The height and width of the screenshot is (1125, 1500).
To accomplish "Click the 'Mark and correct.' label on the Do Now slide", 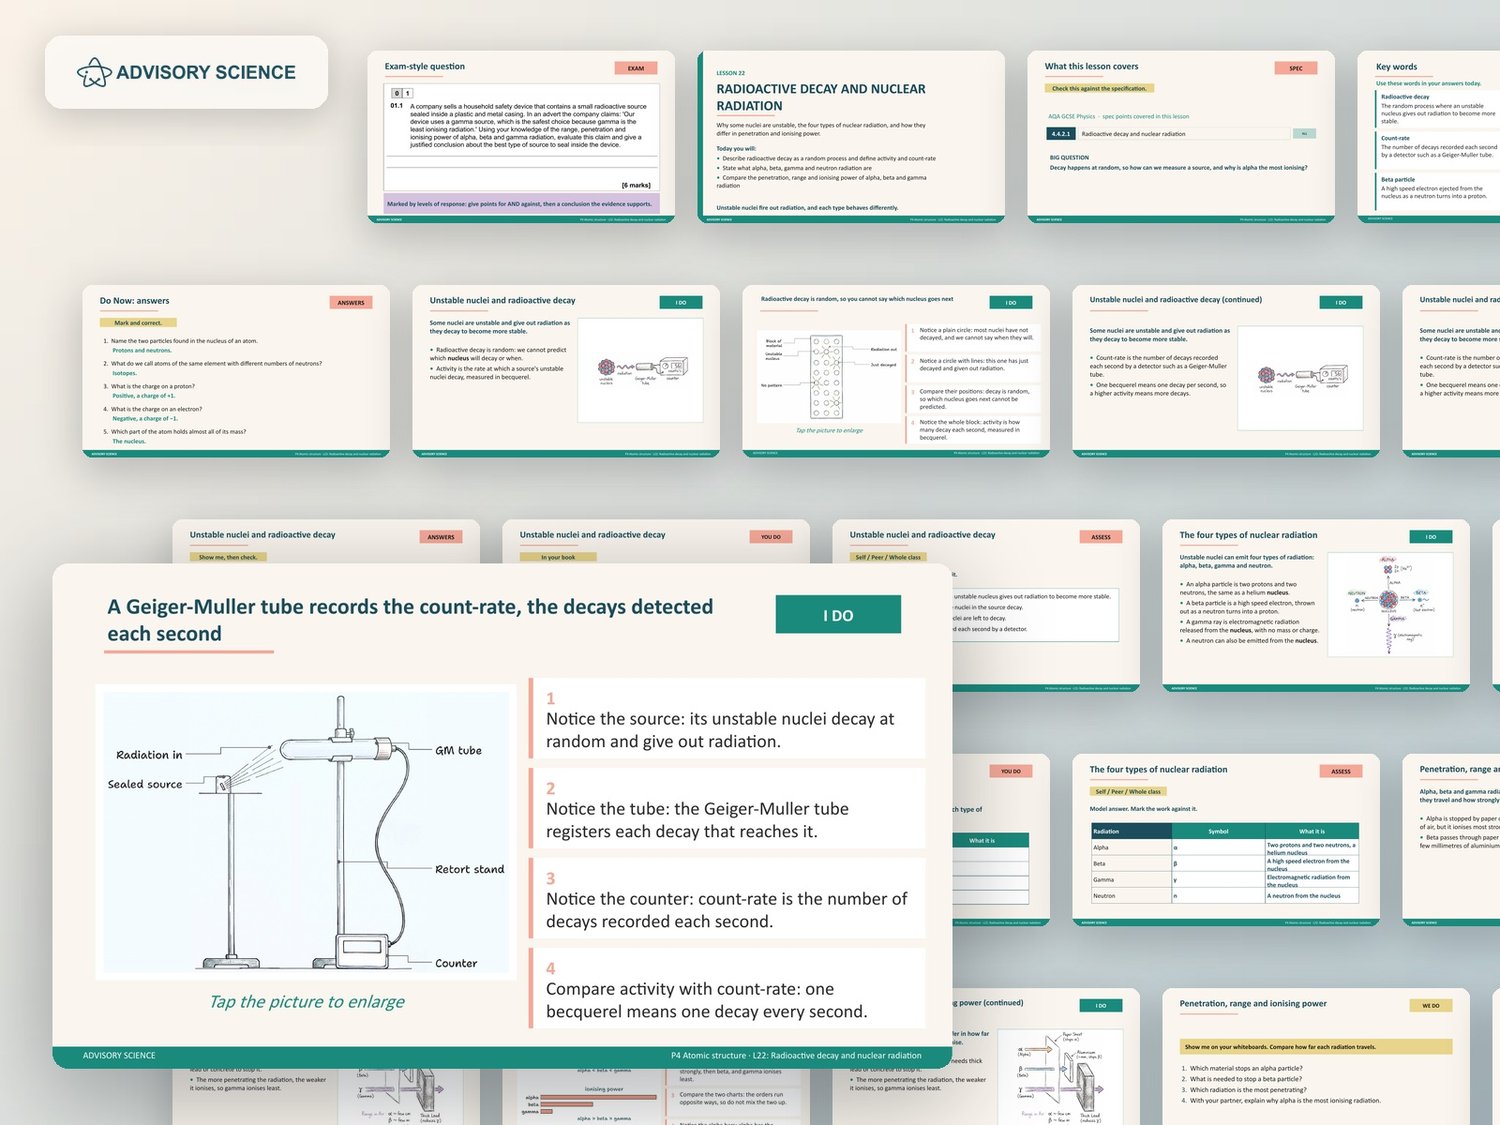I will 138,323.
